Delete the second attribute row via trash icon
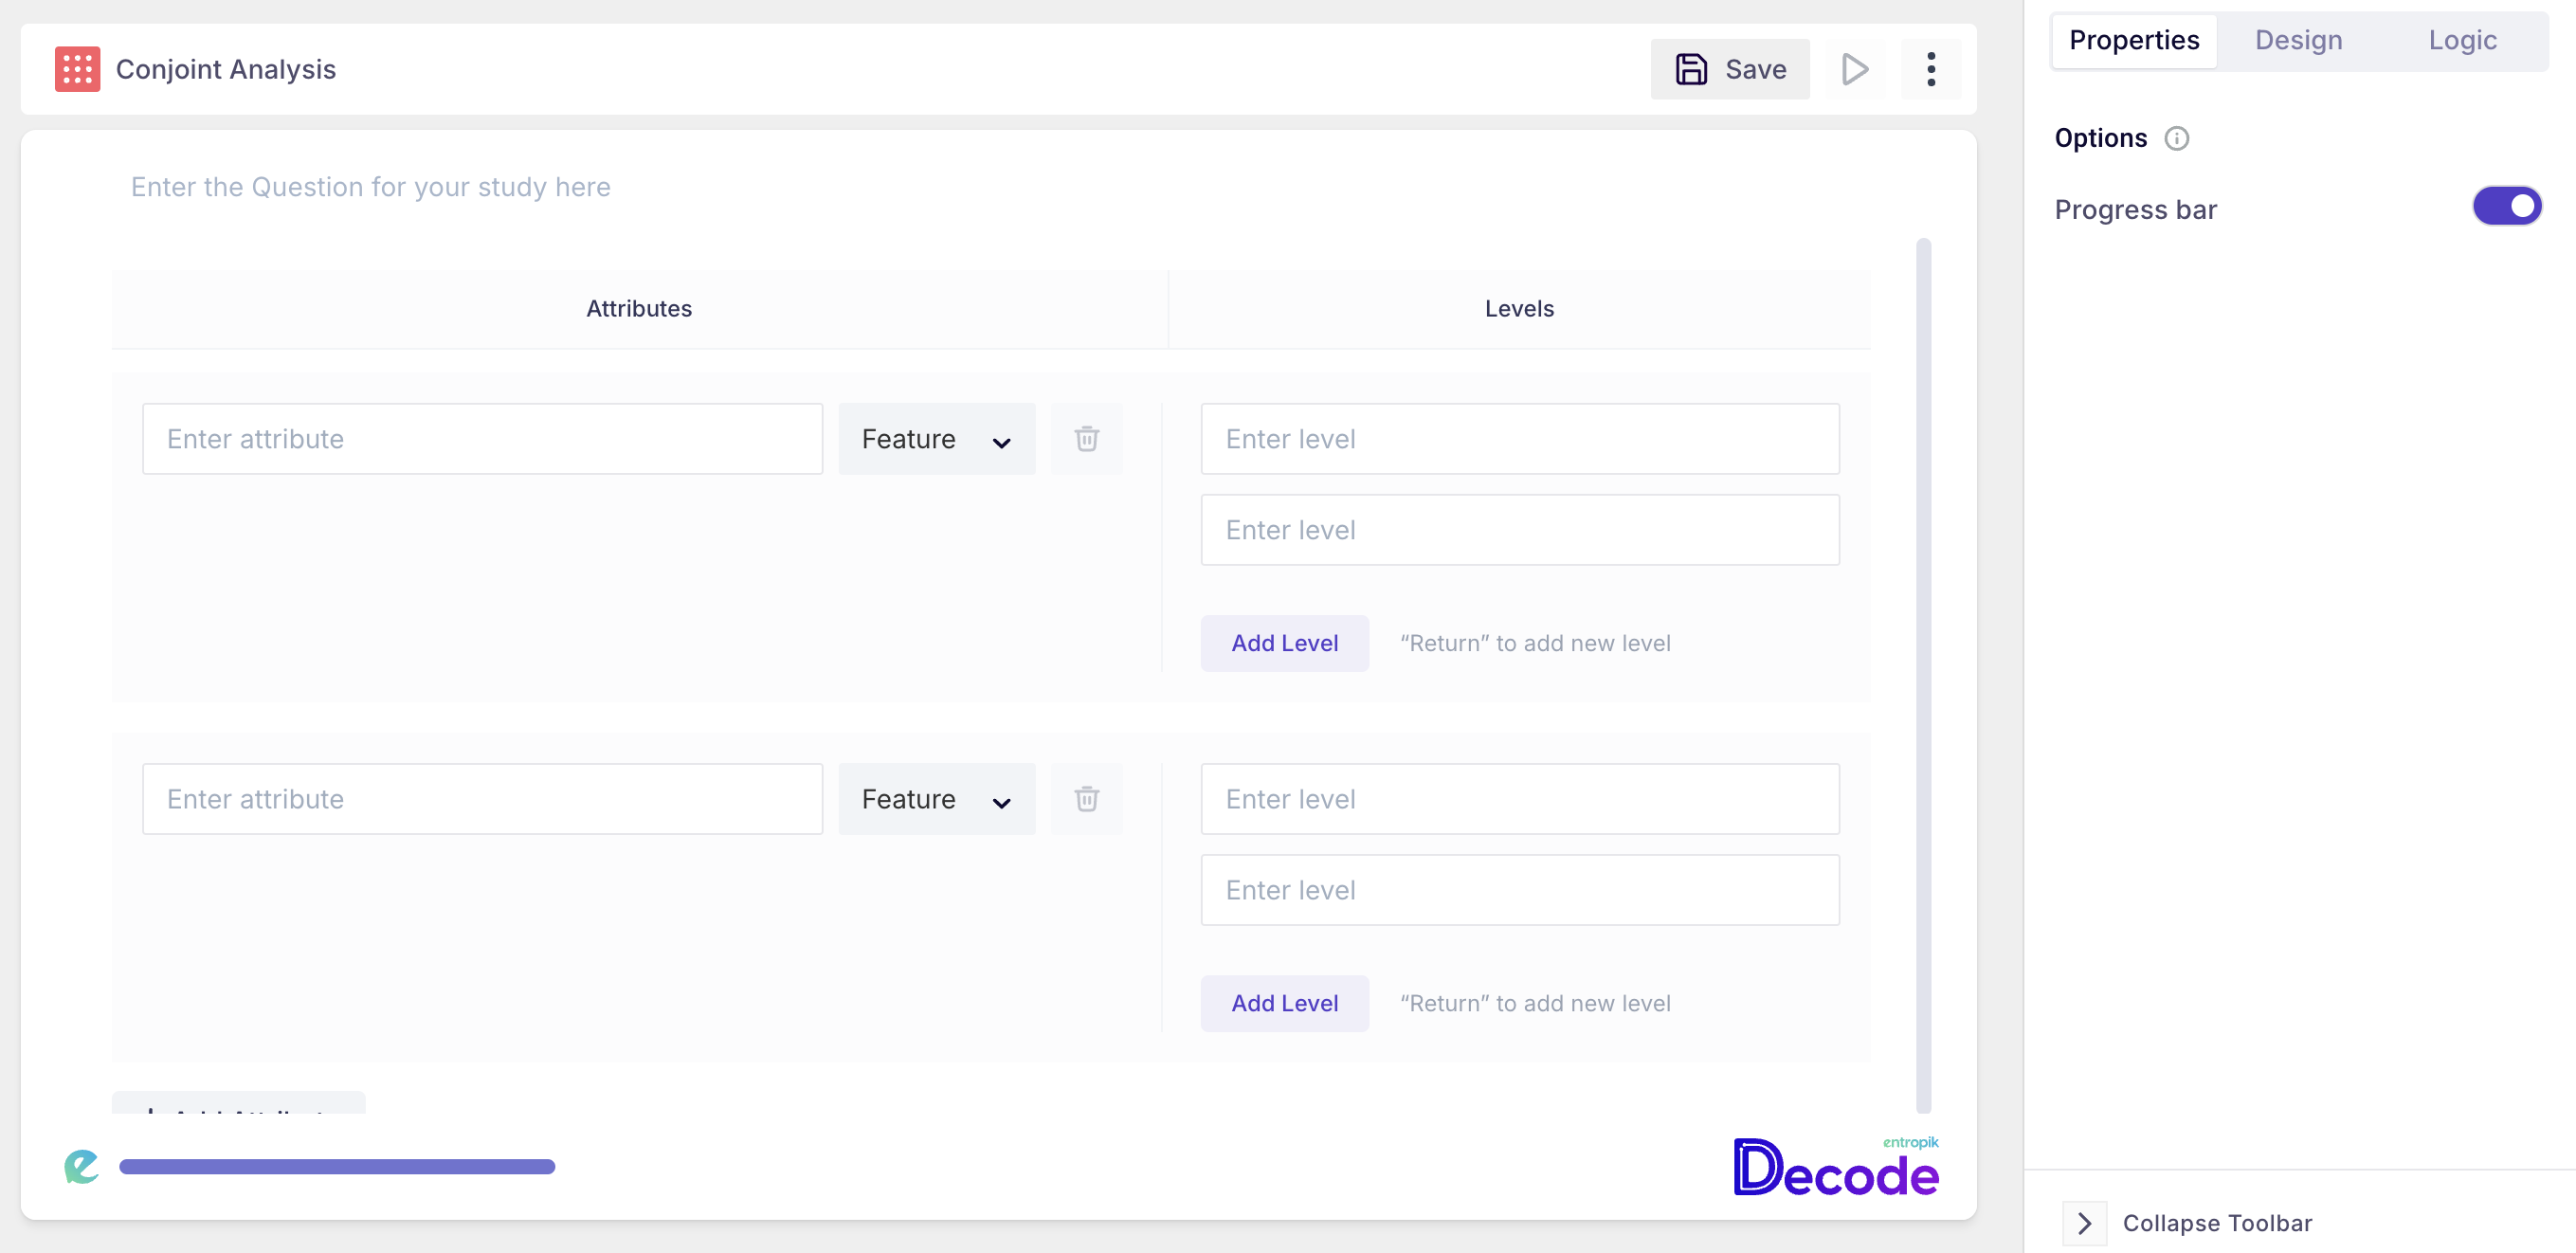 (1087, 799)
